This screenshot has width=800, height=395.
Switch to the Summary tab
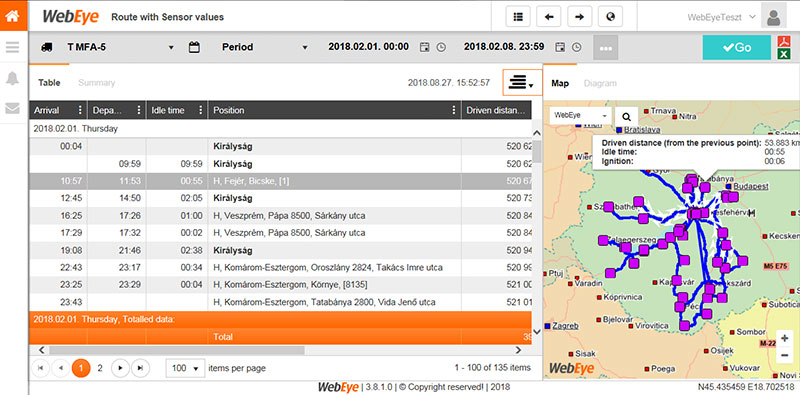click(x=96, y=83)
